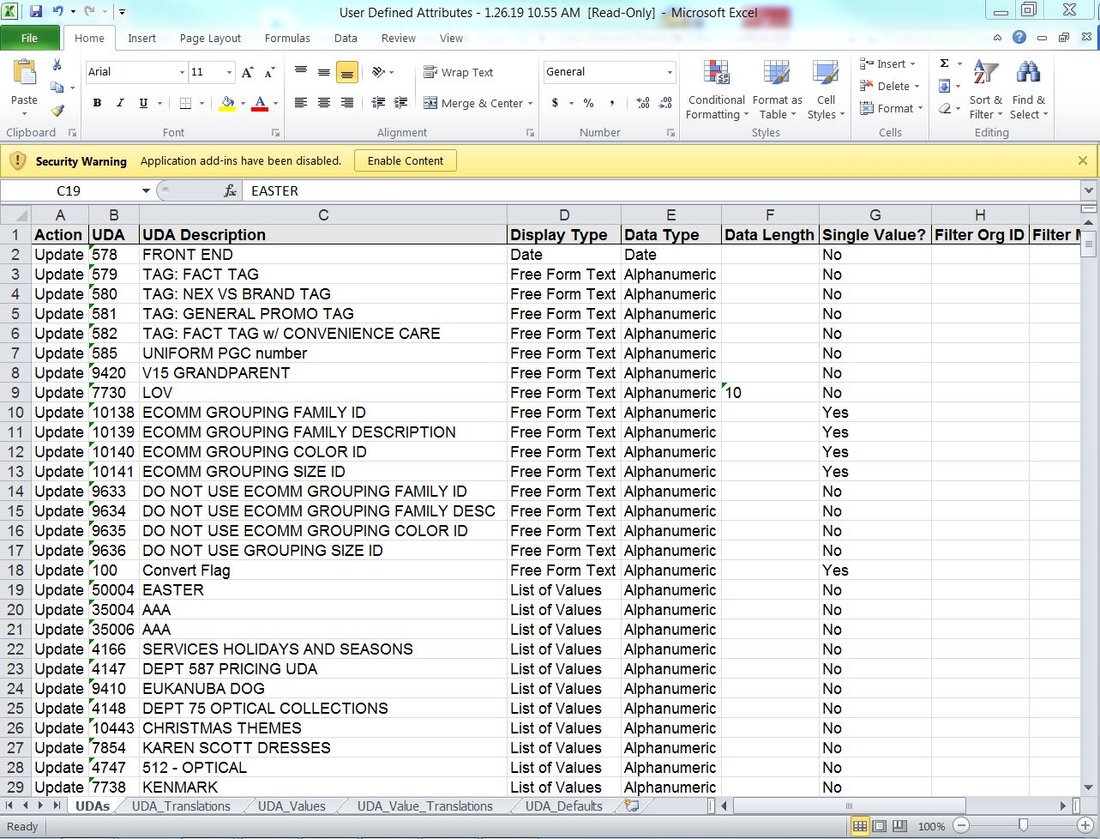Click the Grow Font icon
1100x839 pixels.
tap(248, 72)
